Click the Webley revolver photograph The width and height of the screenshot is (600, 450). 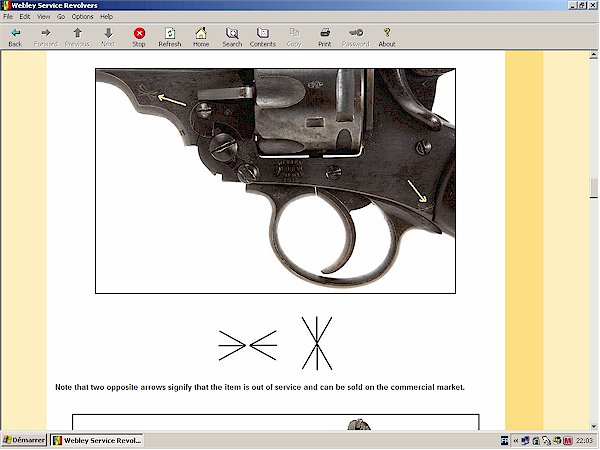click(276, 181)
